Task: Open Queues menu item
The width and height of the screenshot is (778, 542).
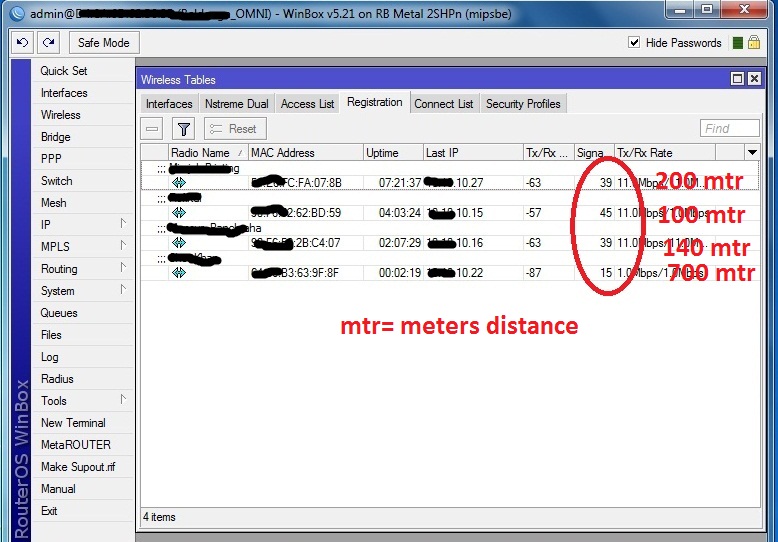Action: click(x=59, y=313)
